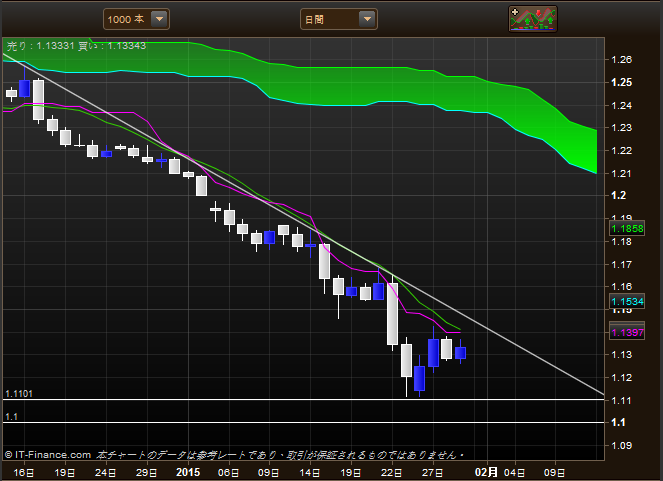Click the 1.1858 green price label

click(627, 229)
